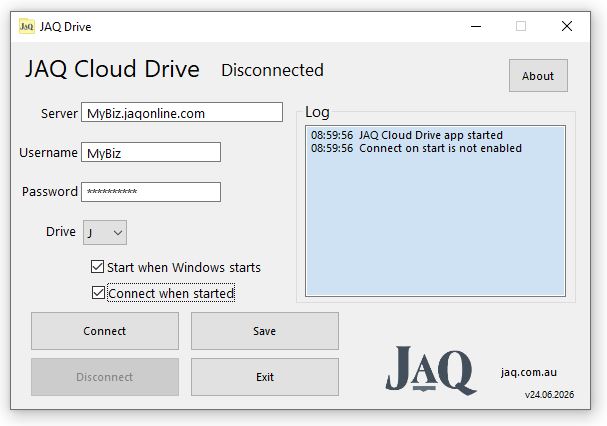607x426 pixels.
Task: Select the Password input field
Action: 151,192
